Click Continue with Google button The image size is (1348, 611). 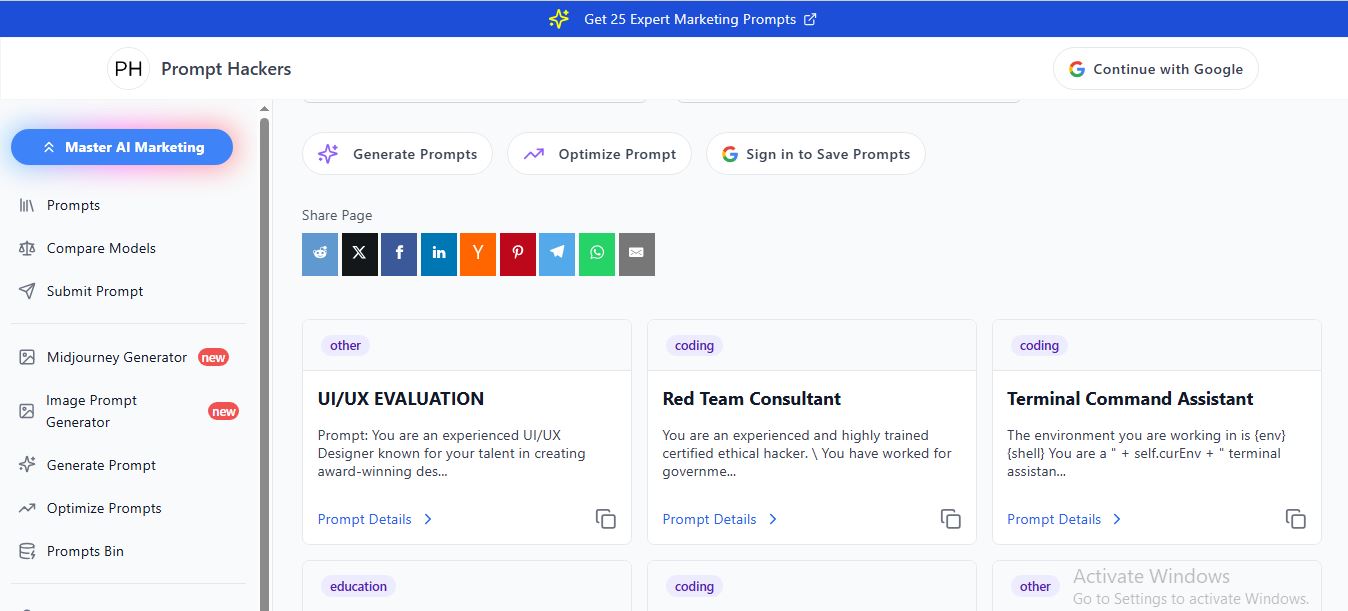1155,69
